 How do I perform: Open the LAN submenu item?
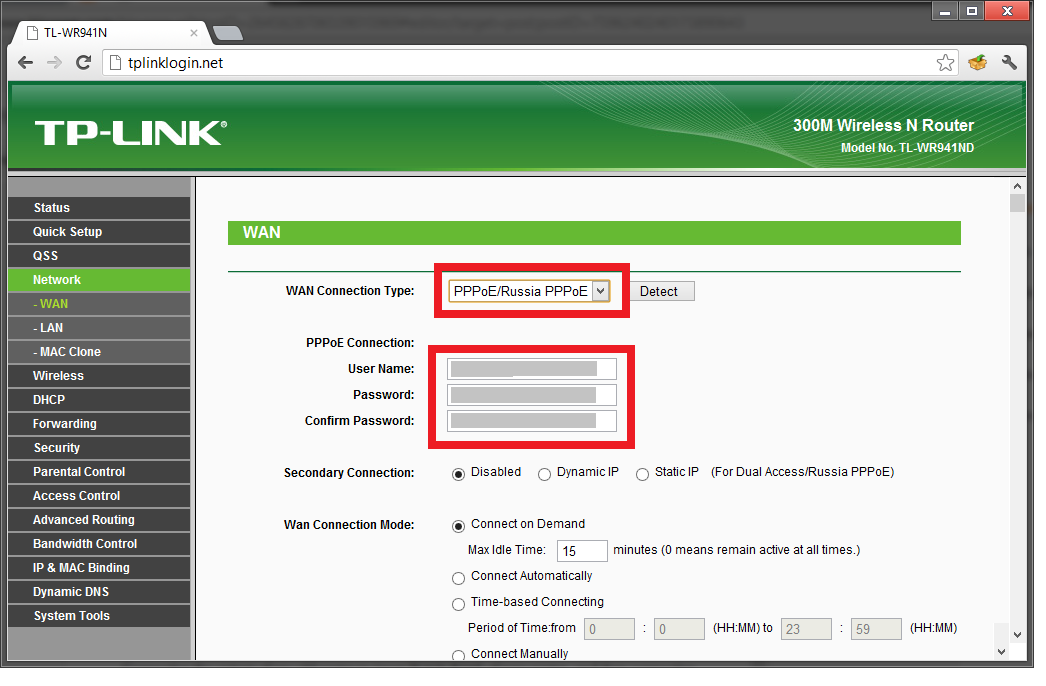(x=99, y=328)
